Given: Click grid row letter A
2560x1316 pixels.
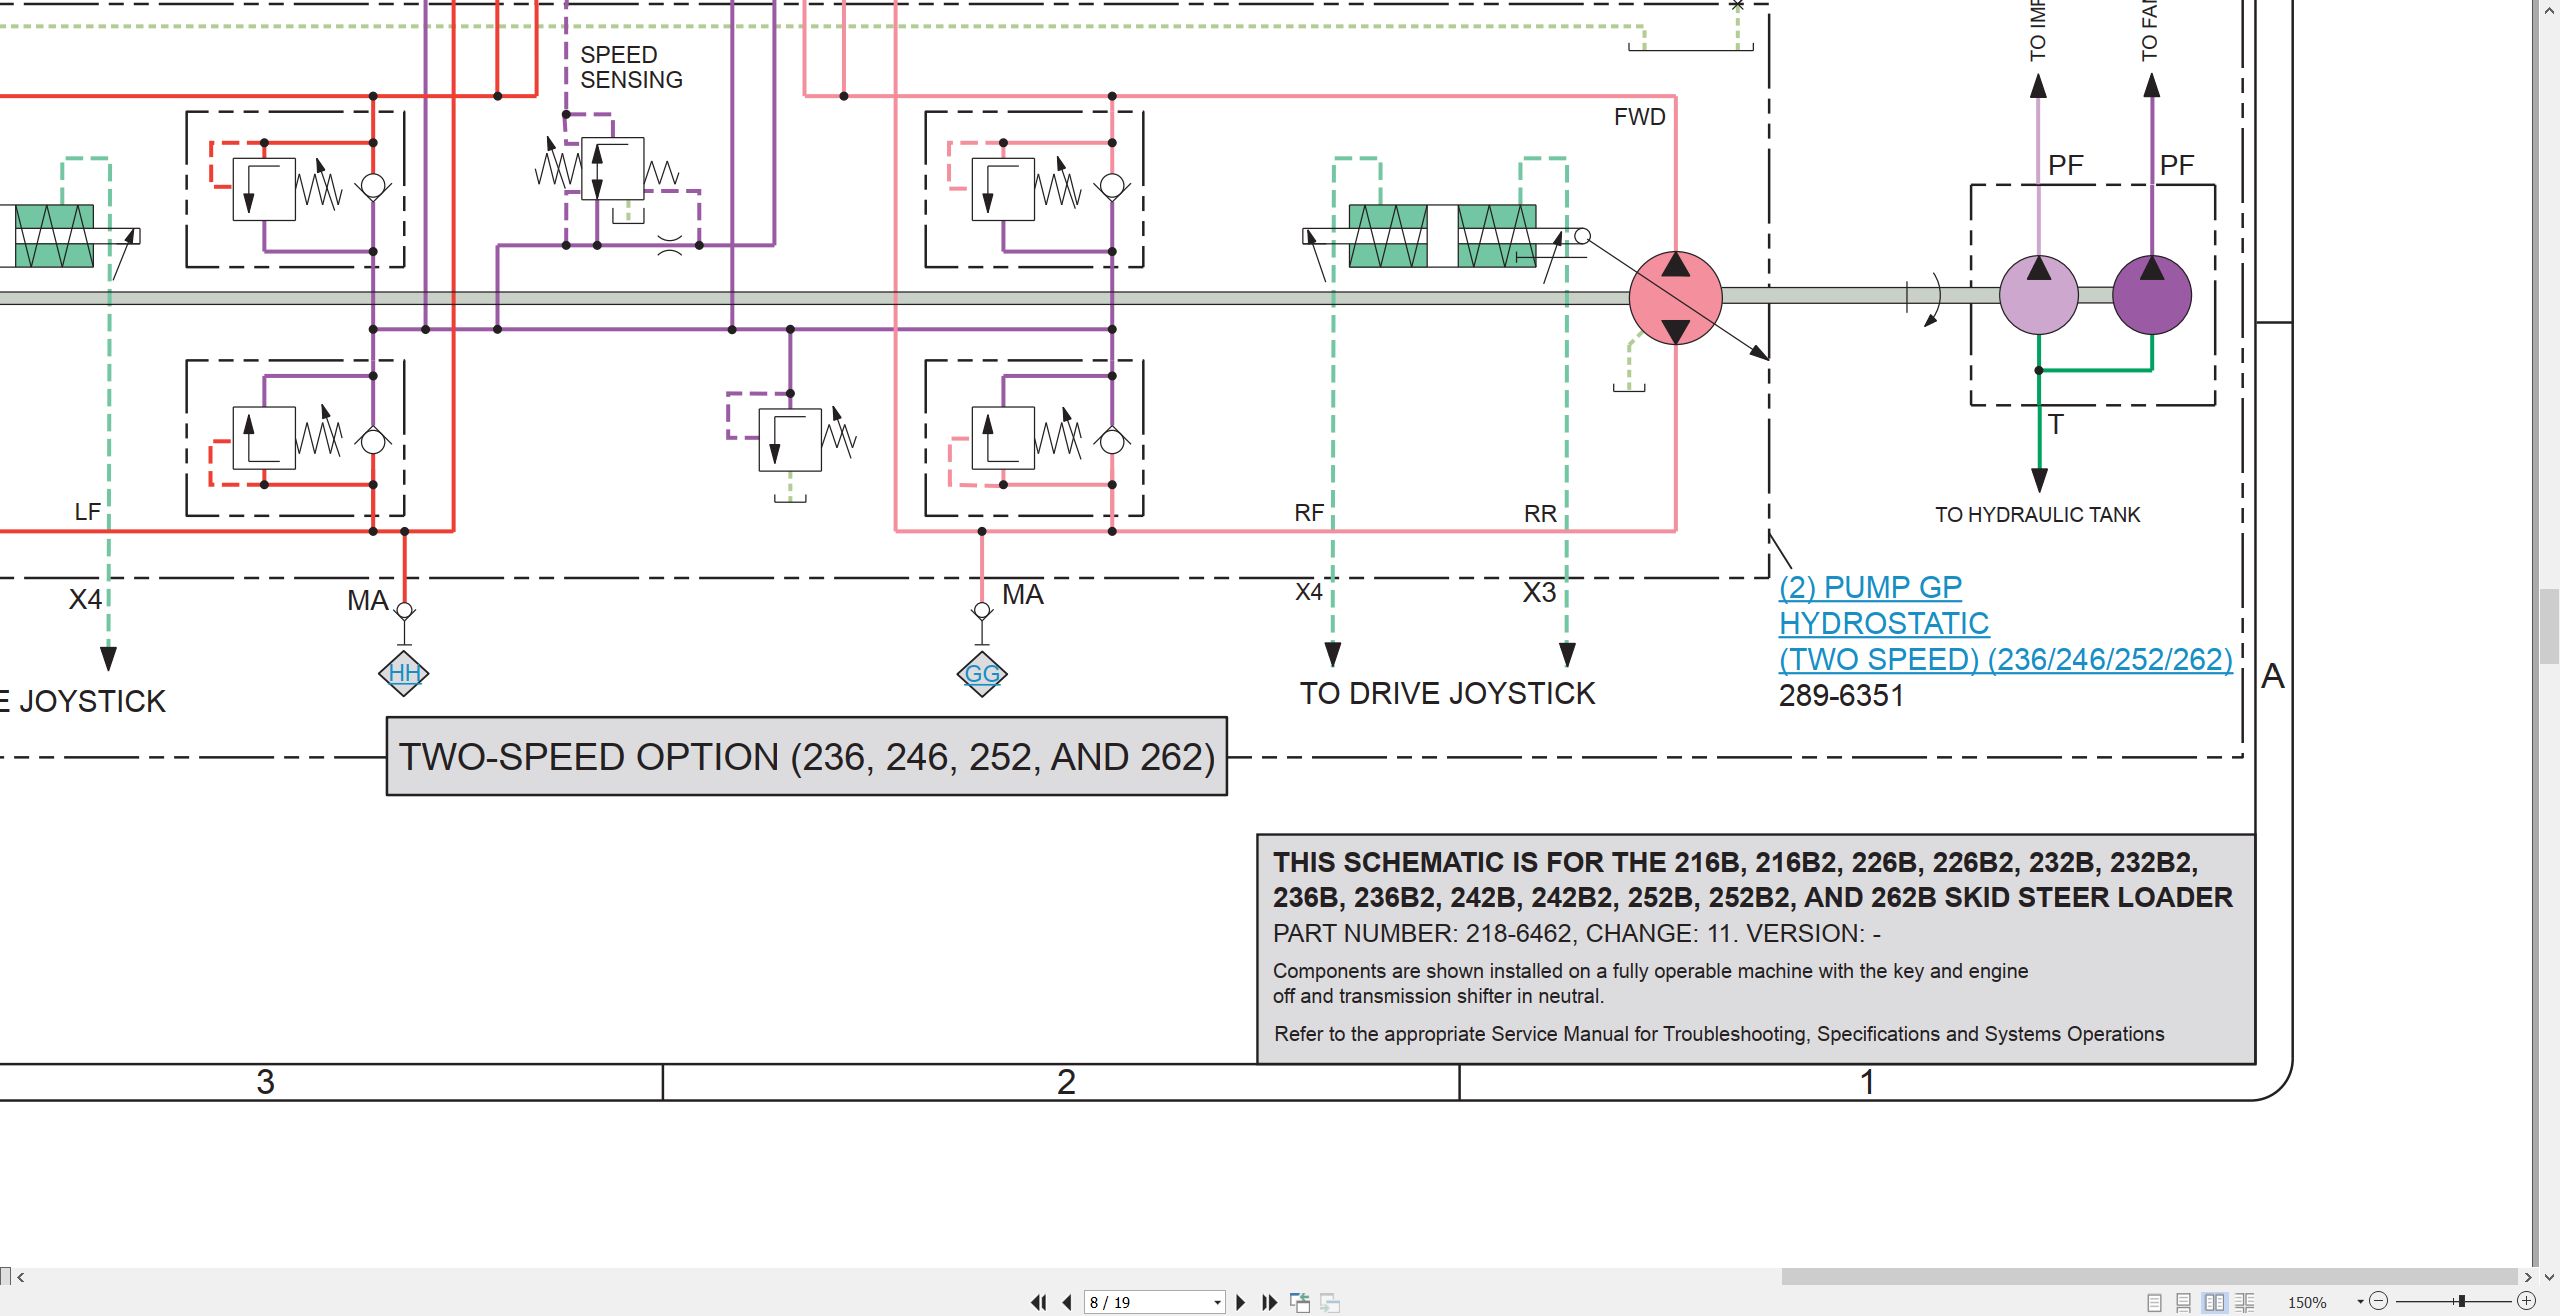Looking at the screenshot, I should (2273, 676).
